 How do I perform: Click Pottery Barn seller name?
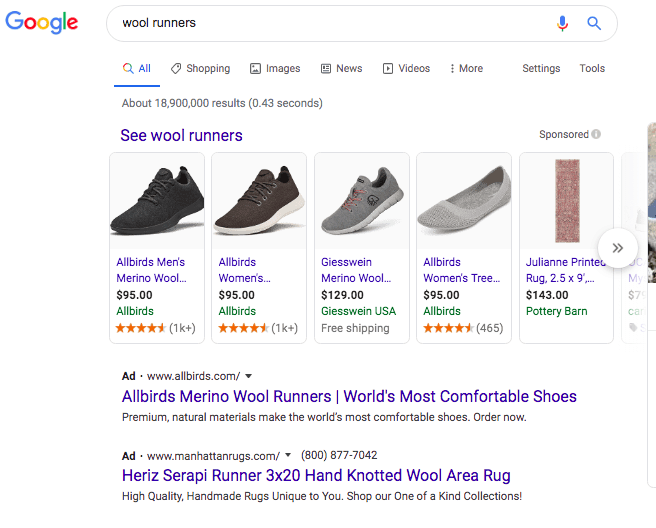click(x=556, y=311)
